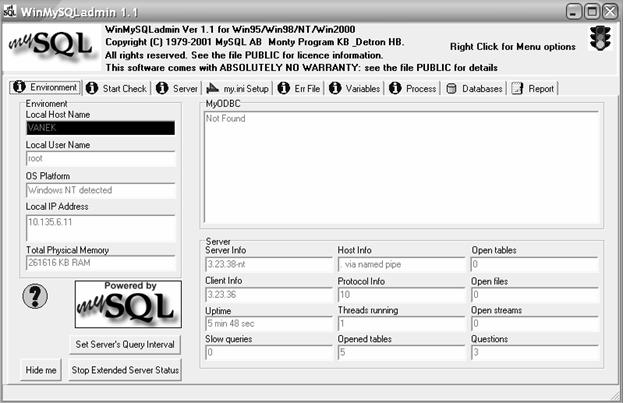Click the WinMySQLadmin title bar app icon
The image size is (624, 403).
(x=10, y=11)
